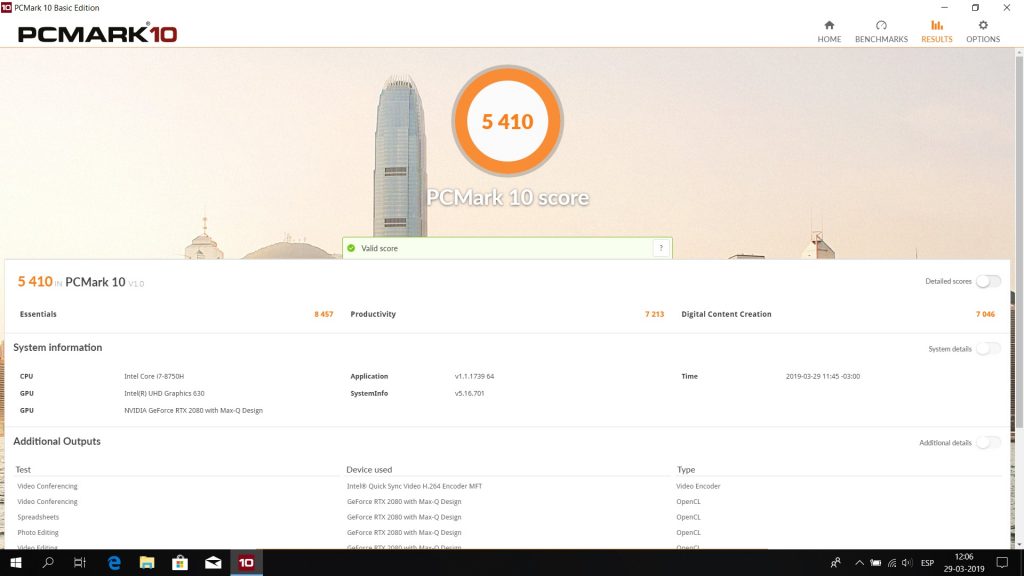
Task: Show hidden system tray icons
Action: 859,563
